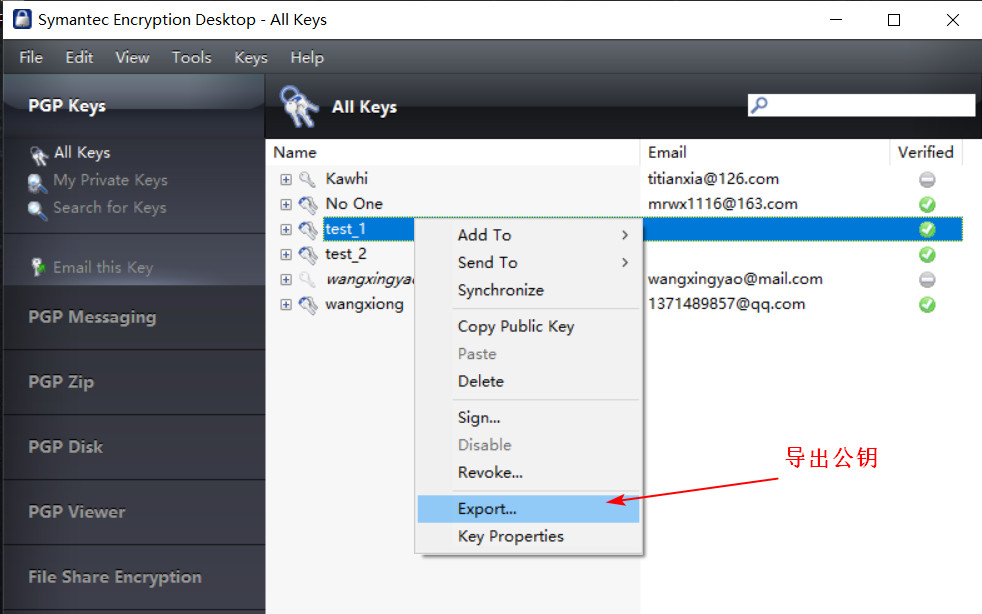Sort keys by the Verified column header

click(x=926, y=152)
